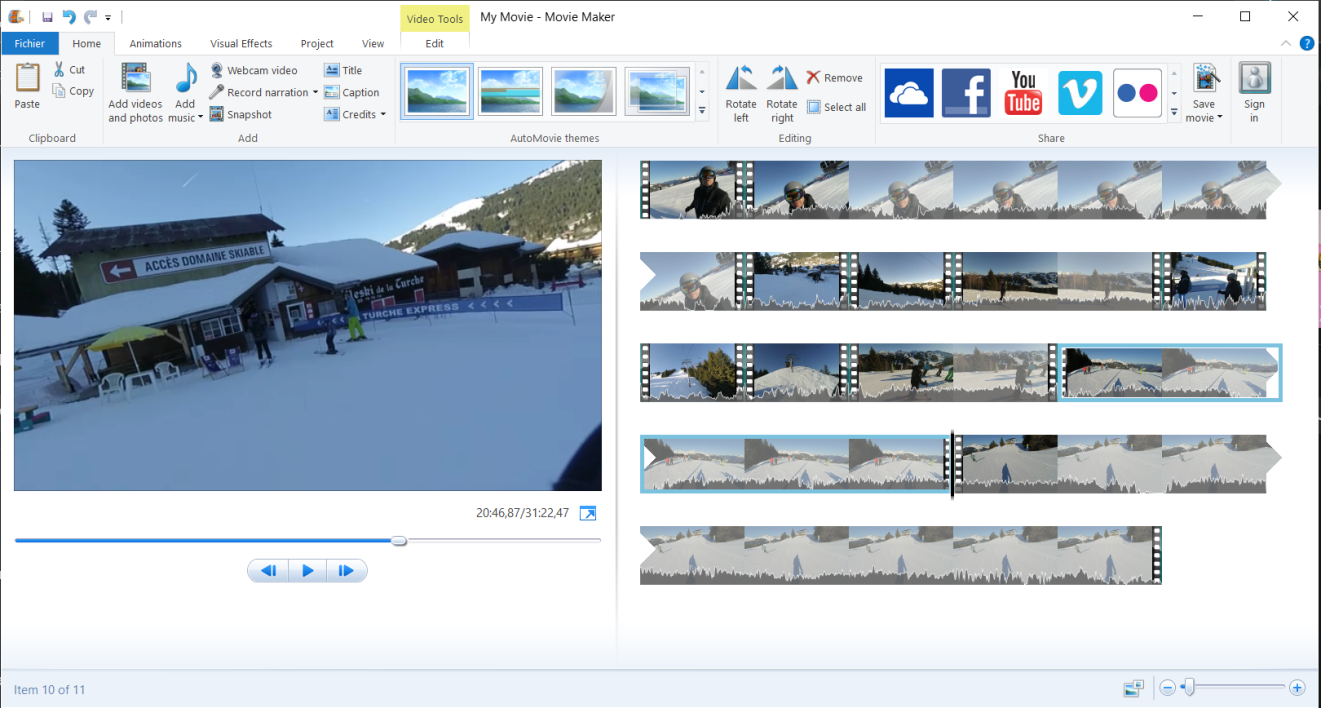Open Record narration dropdown arrow
Viewport: 1321px width, 708px height.
click(x=315, y=93)
